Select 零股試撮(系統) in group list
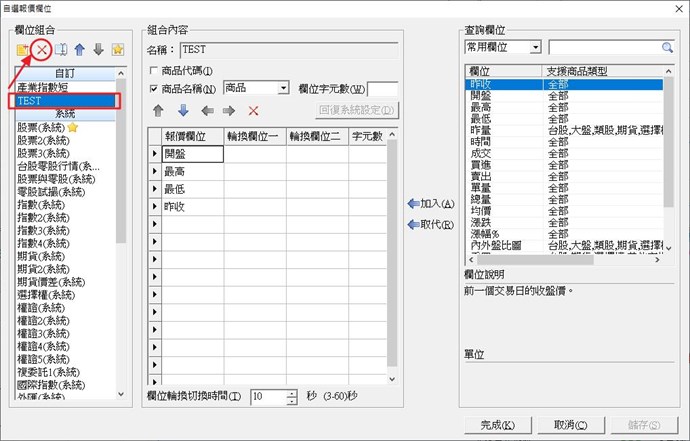The height and width of the screenshot is (441, 690). pos(65,192)
